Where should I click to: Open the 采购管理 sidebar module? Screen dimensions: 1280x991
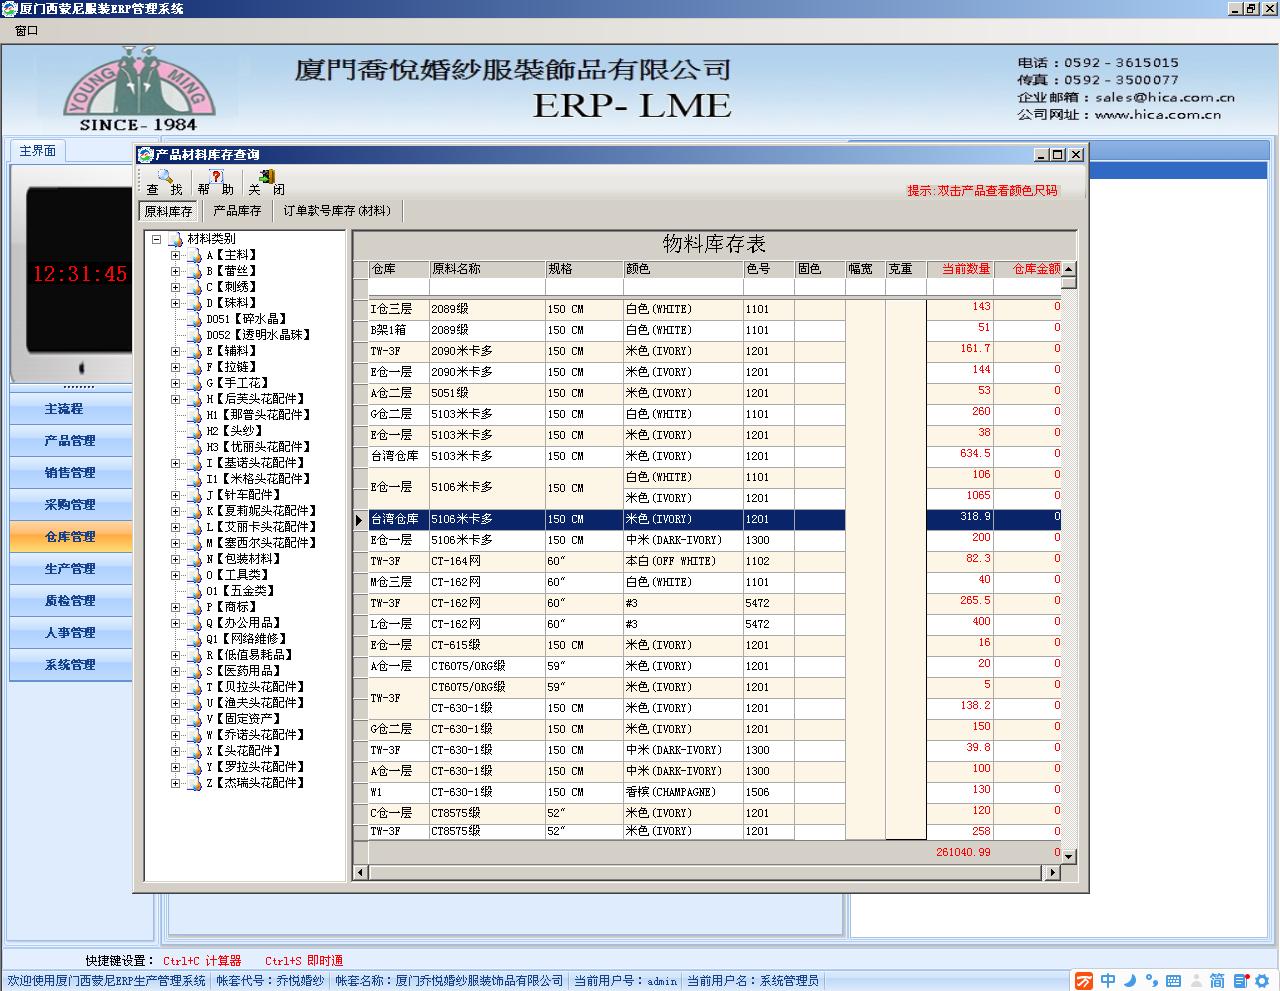point(70,505)
